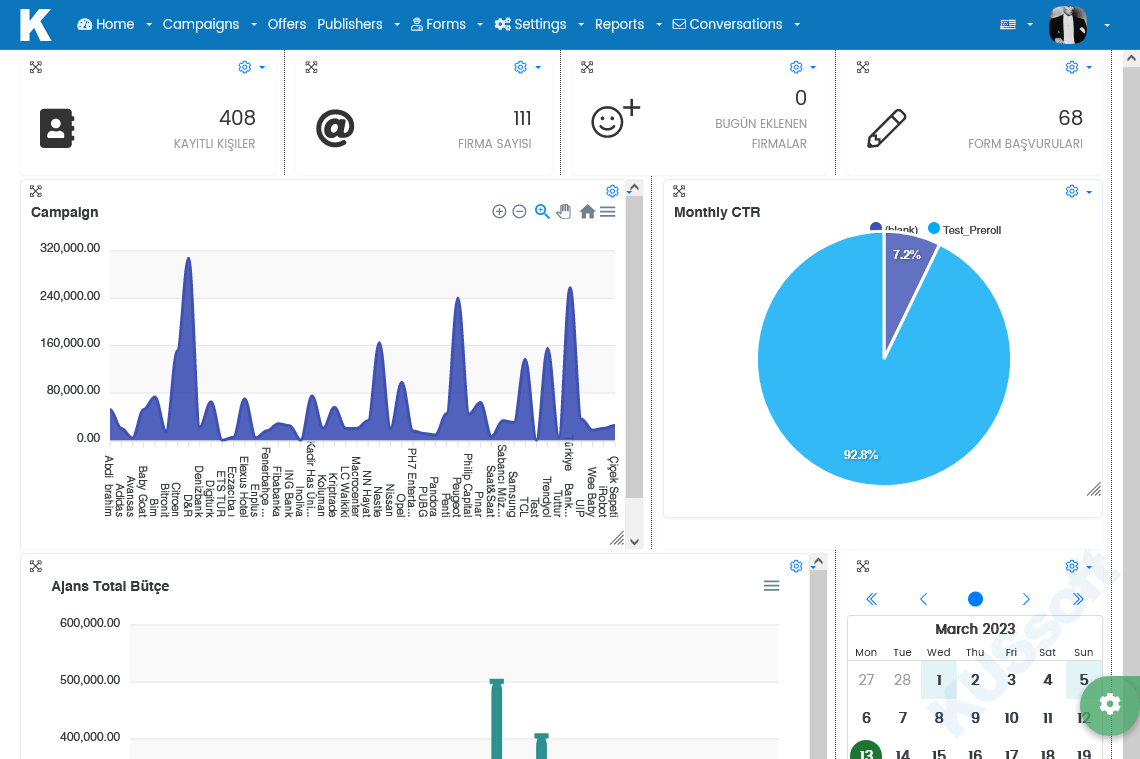1140x759 pixels.
Task: Open the Forms menu
Action: coord(446,25)
